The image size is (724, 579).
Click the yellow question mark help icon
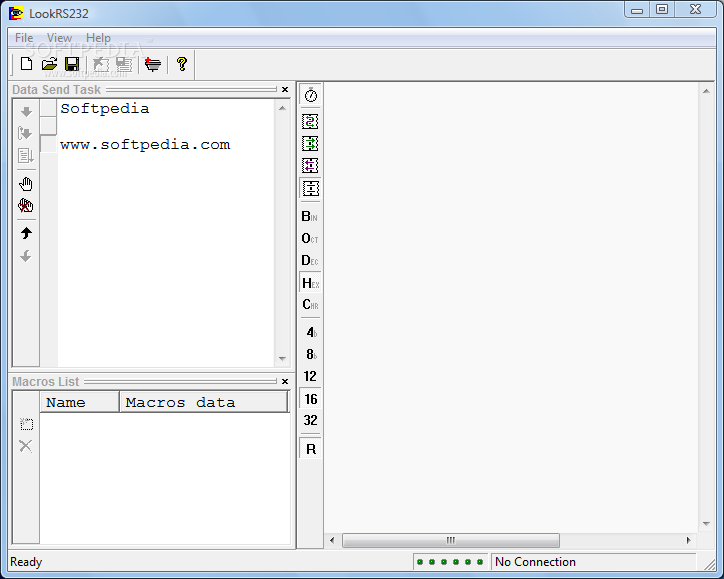click(182, 64)
